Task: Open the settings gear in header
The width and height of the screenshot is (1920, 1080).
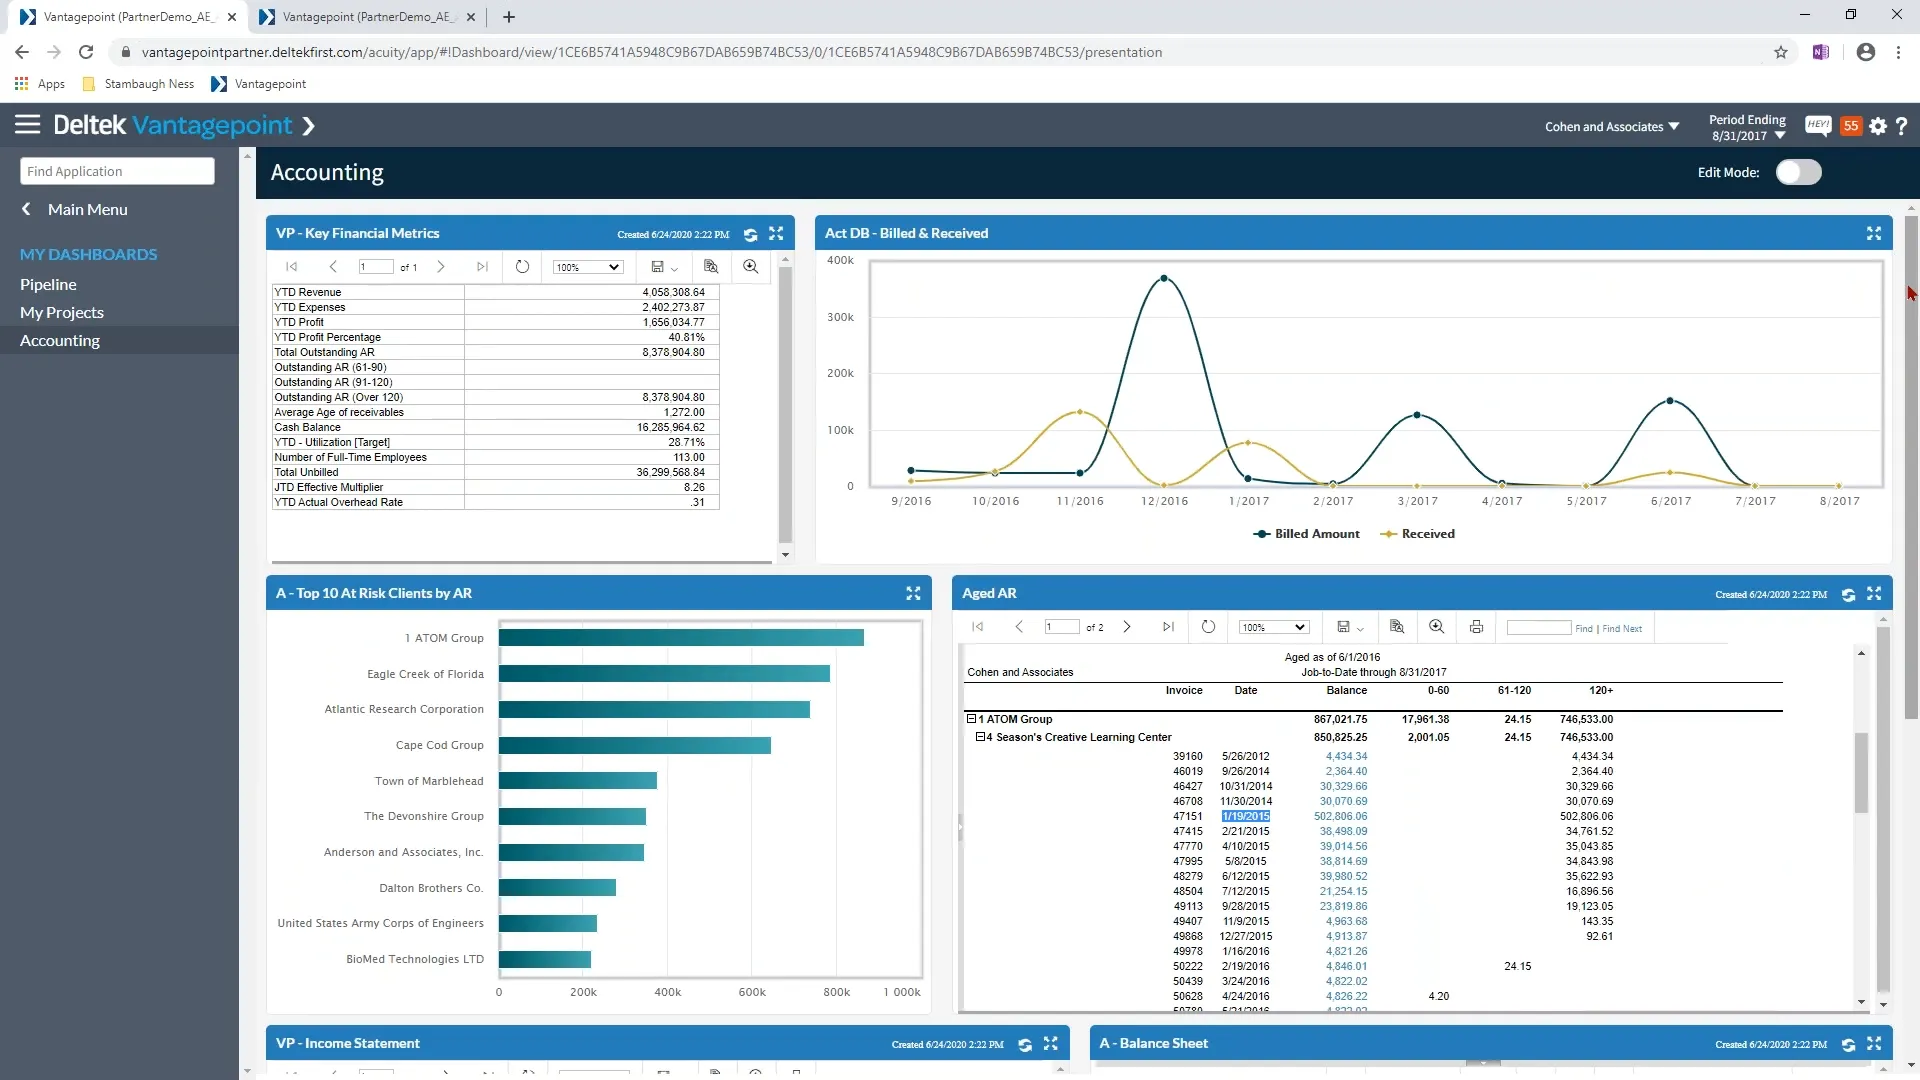Action: tap(1878, 126)
